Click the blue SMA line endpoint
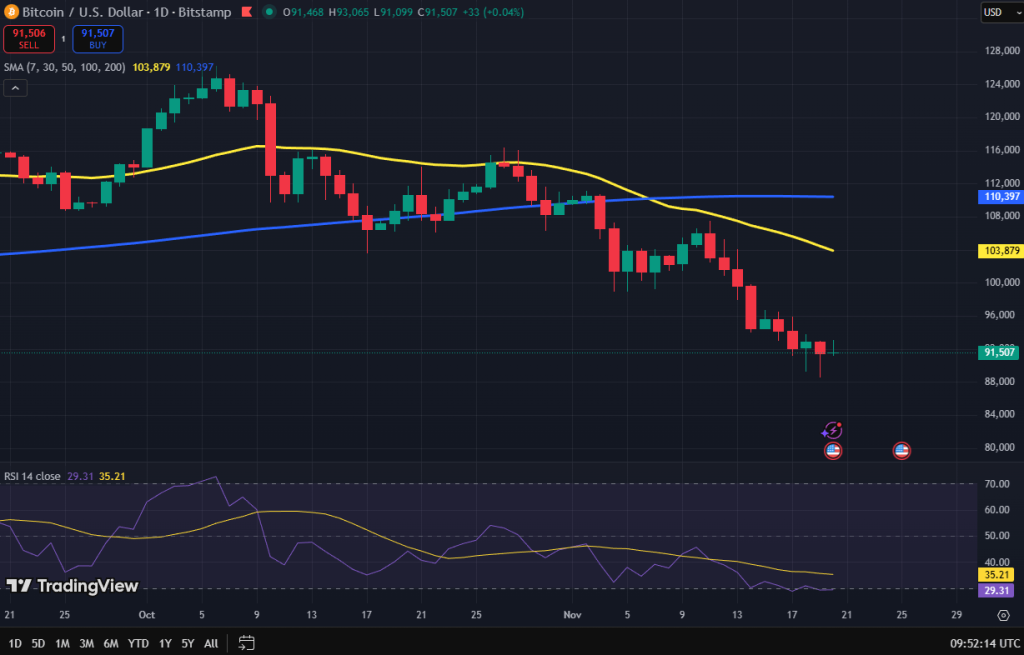The width and height of the screenshot is (1024, 655). point(833,197)
